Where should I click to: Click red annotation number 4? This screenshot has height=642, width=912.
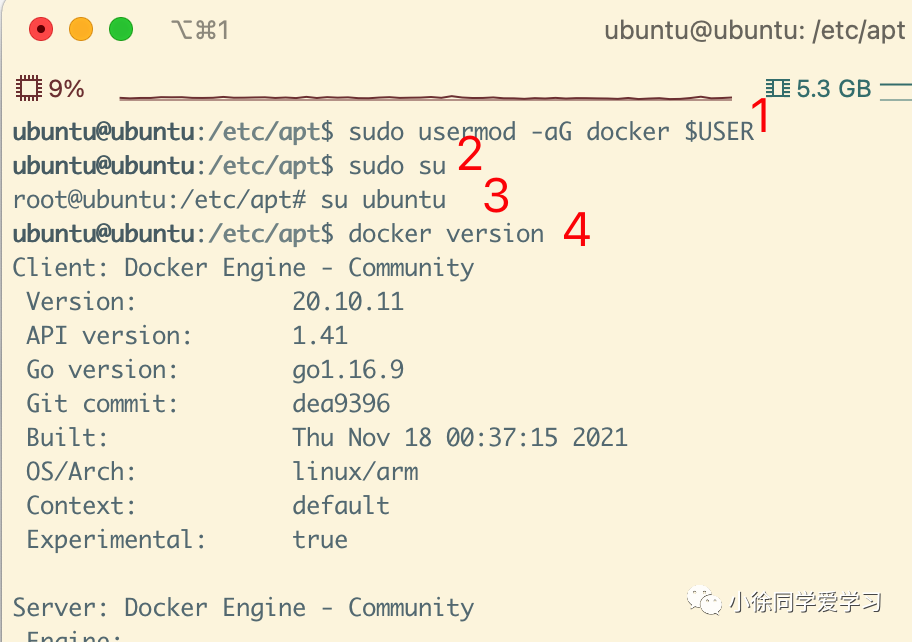pyautogui.click(x=576, y=232)
